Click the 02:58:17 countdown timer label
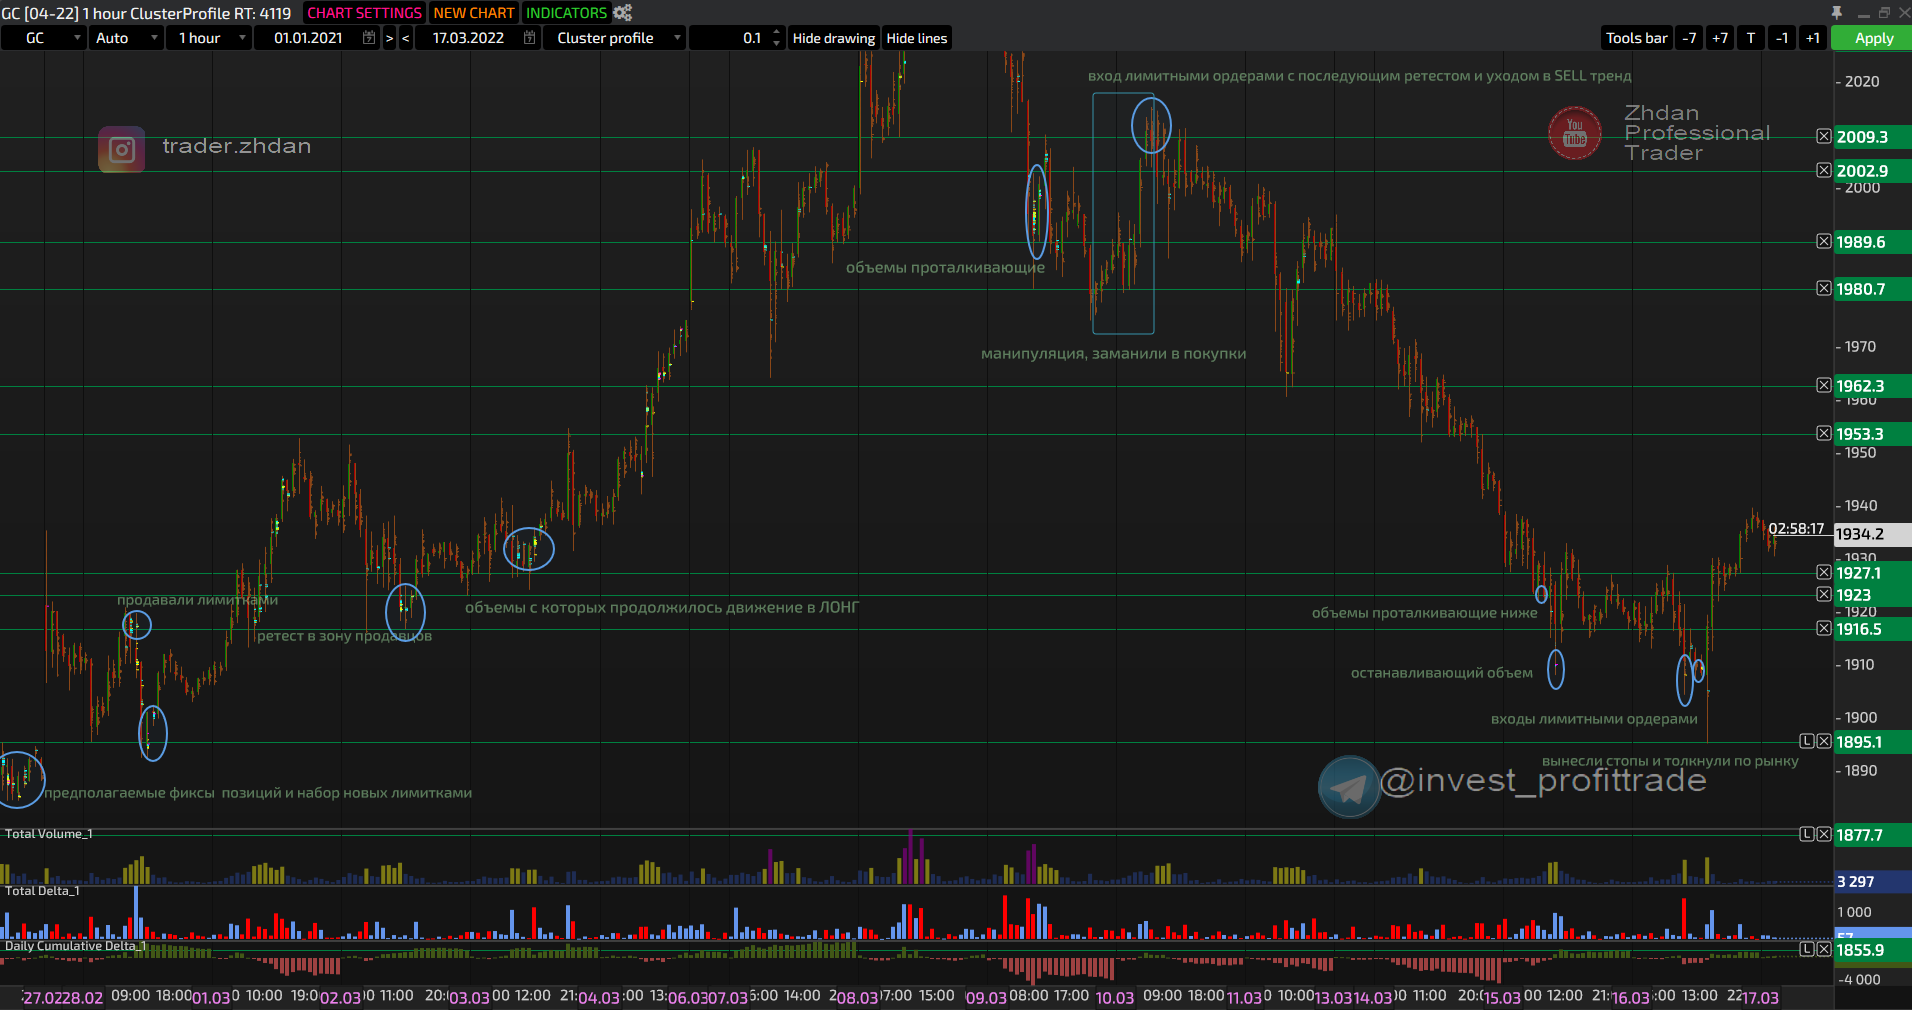Viewport: 1912px width, 1010px height. coord(1796,529)
